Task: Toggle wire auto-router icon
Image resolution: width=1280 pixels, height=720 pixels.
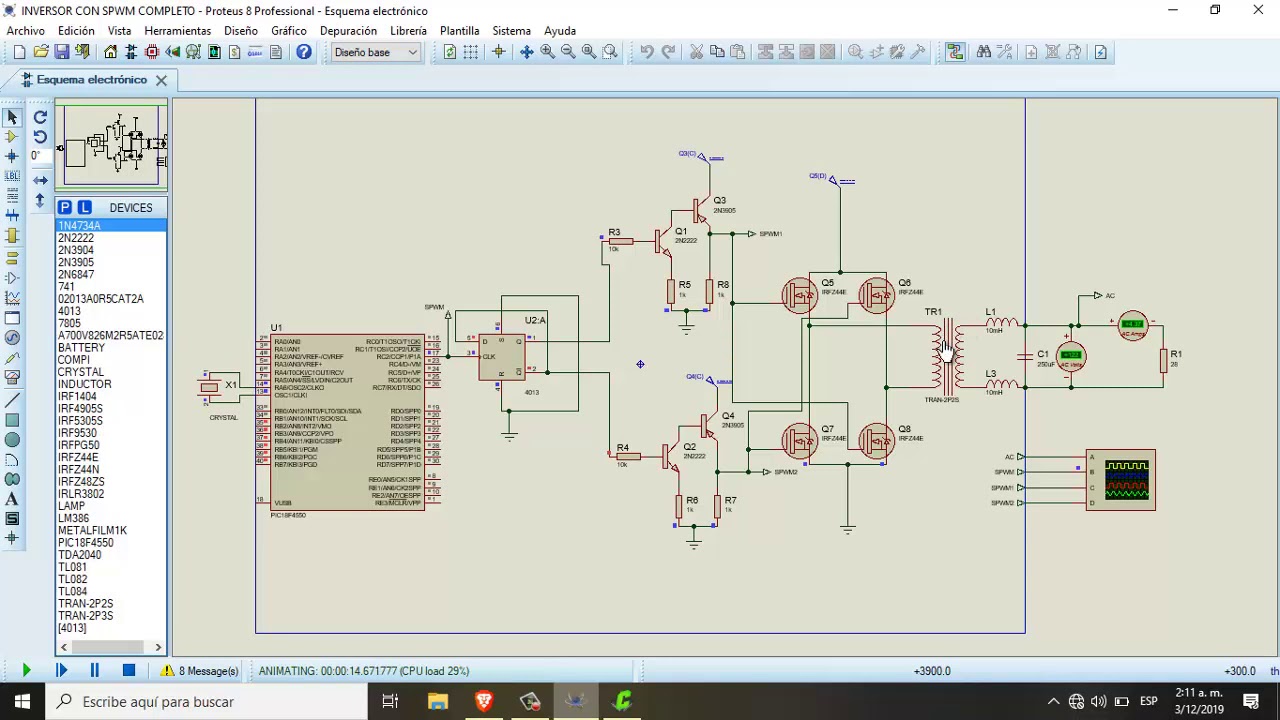Action: pyautogui.click(x=955, y=52)
